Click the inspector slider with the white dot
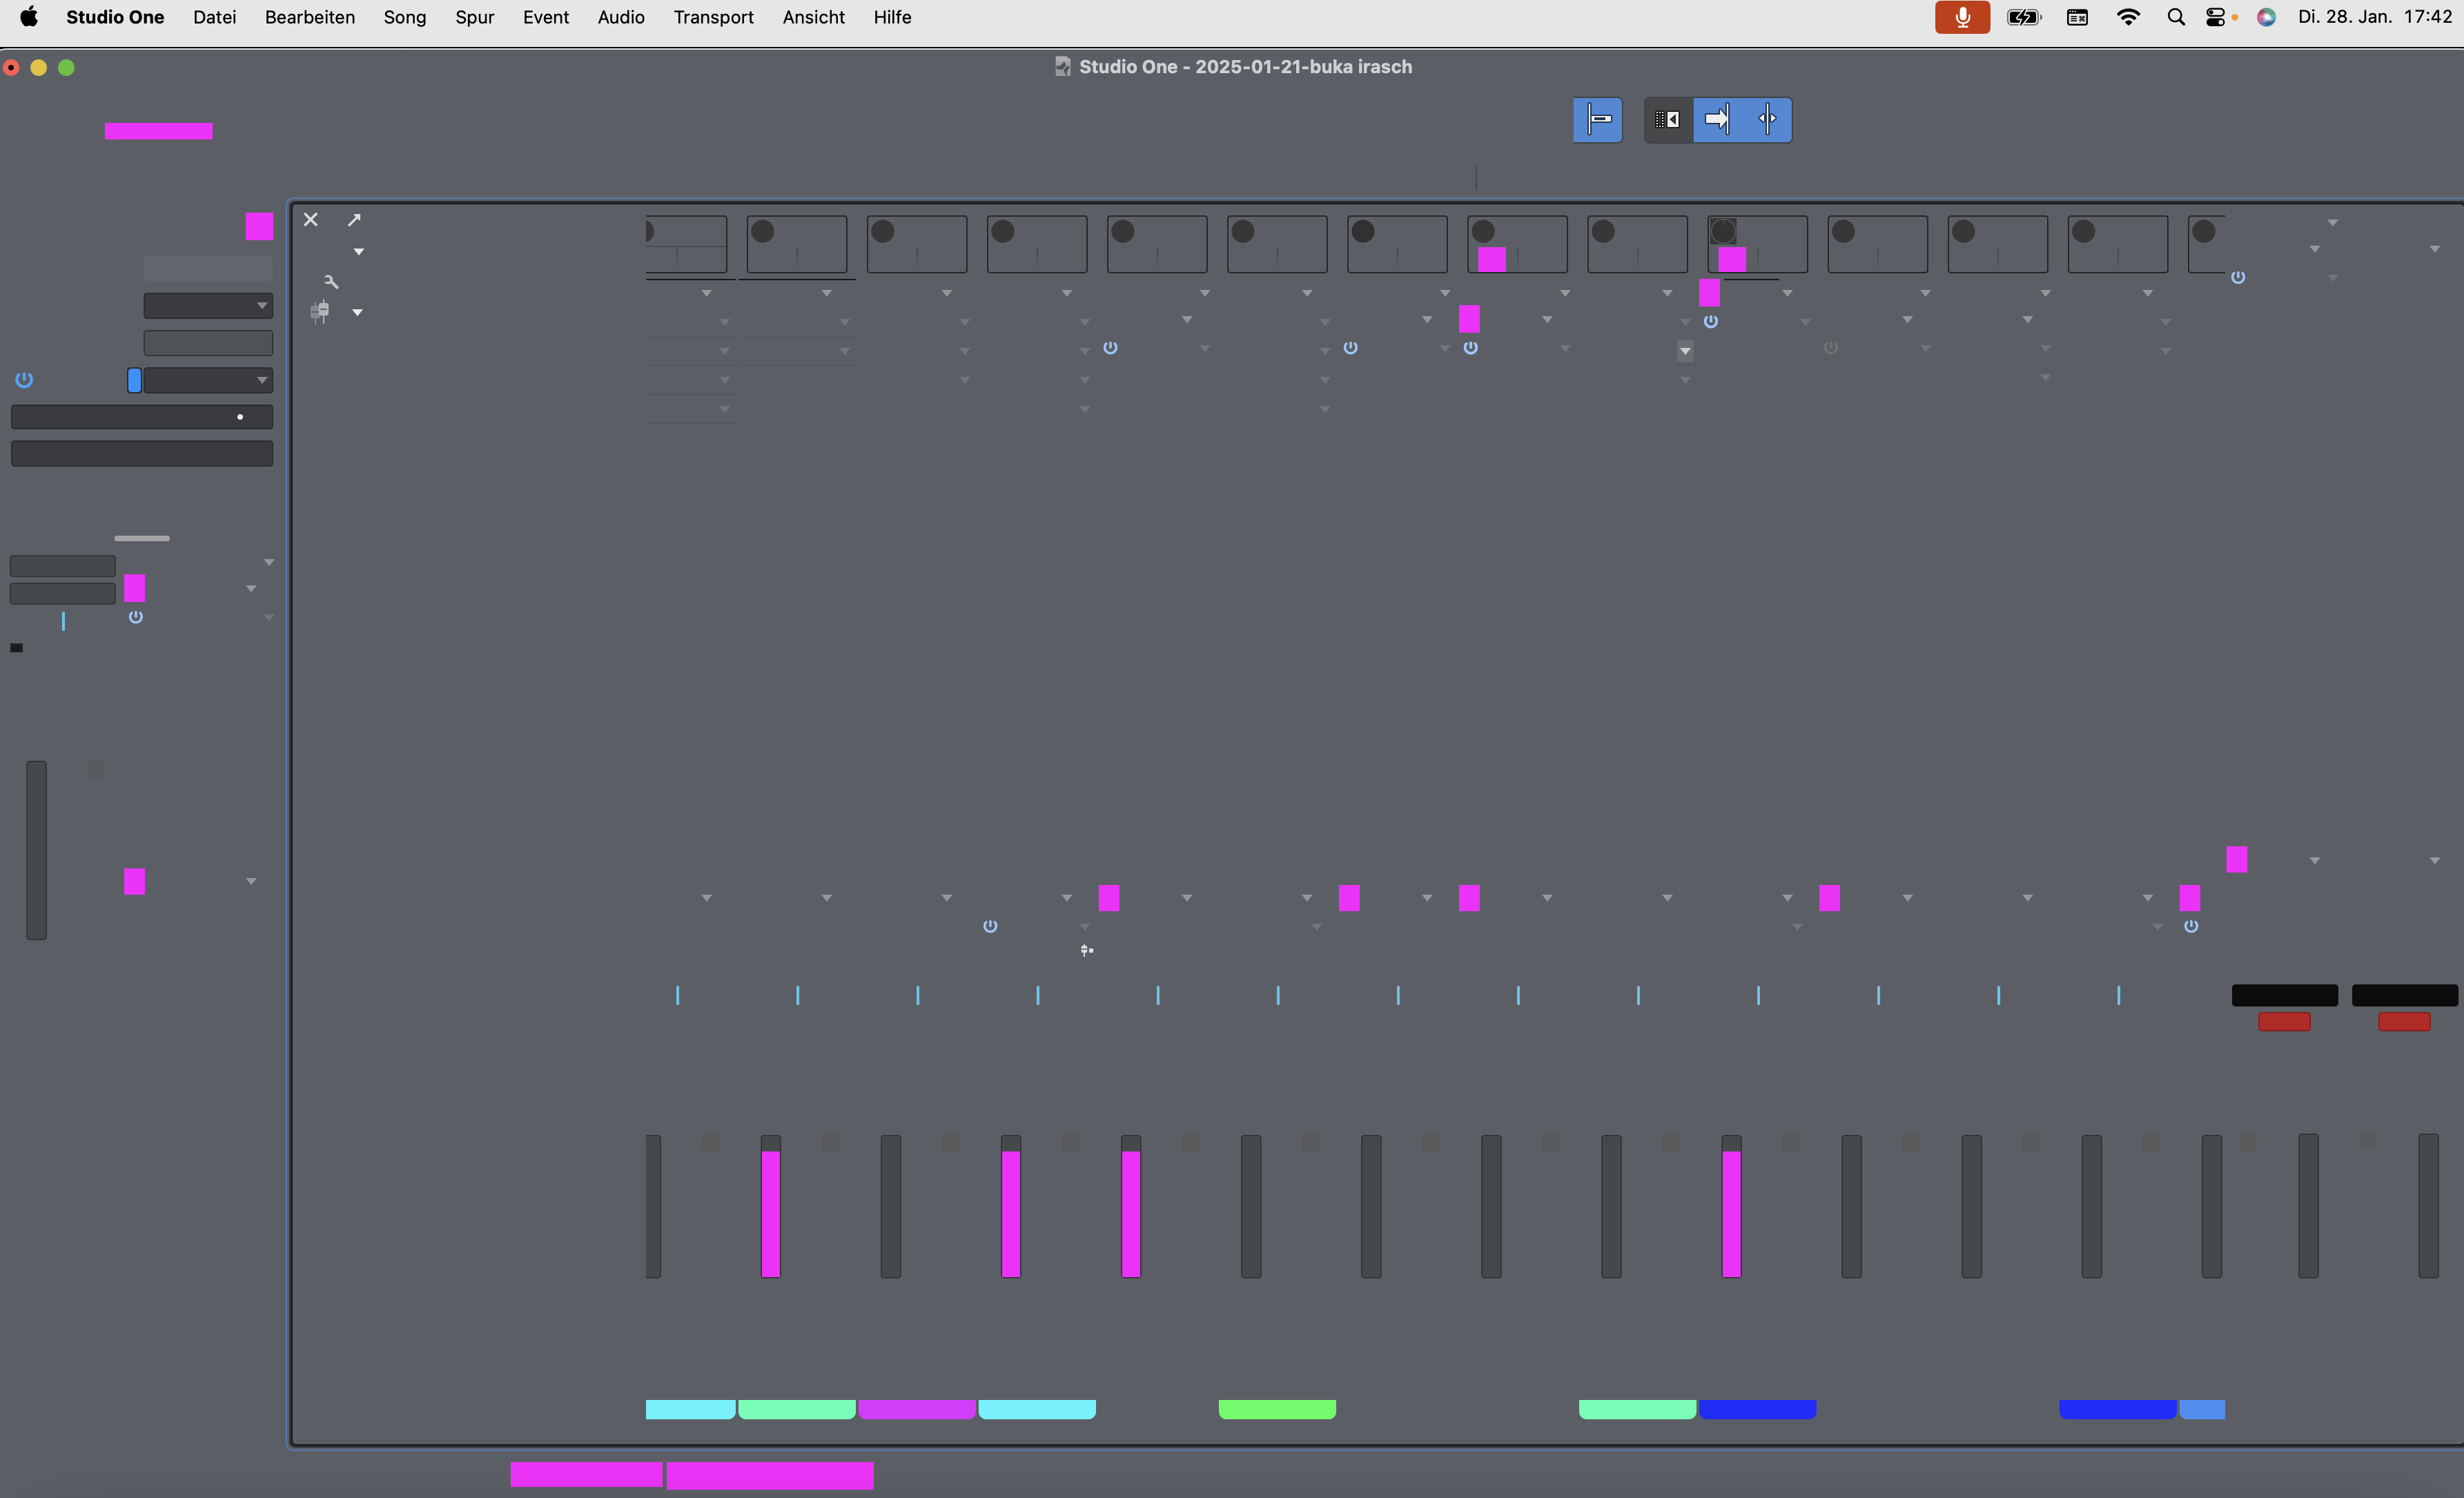This screenshot has height=1498, width=2464. tap(141, 417)
